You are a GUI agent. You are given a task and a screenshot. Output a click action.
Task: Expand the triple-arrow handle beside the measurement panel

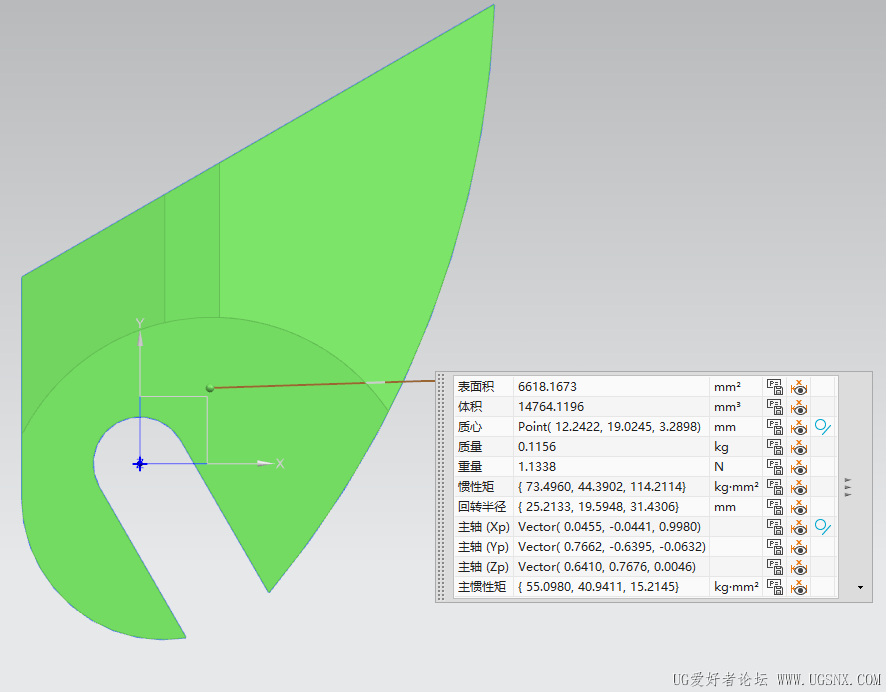coord(848,487)
